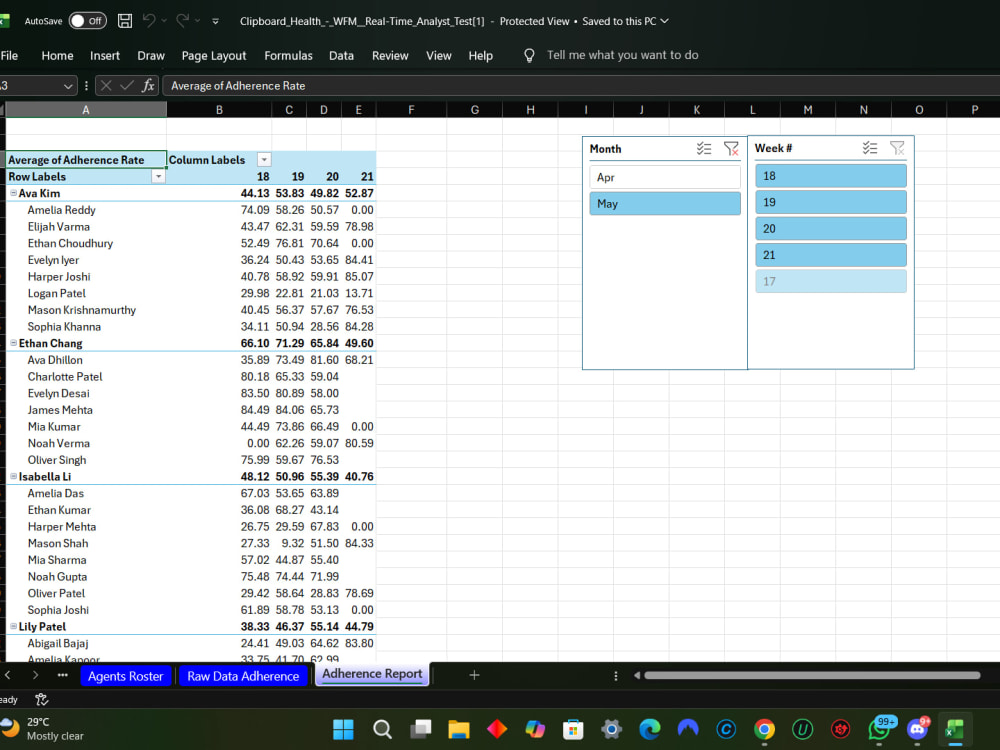The height and width of the screenshot is (750, 1000).
Task: Open Column Labels filter dropdown
Action: click(x=264, y=160)
